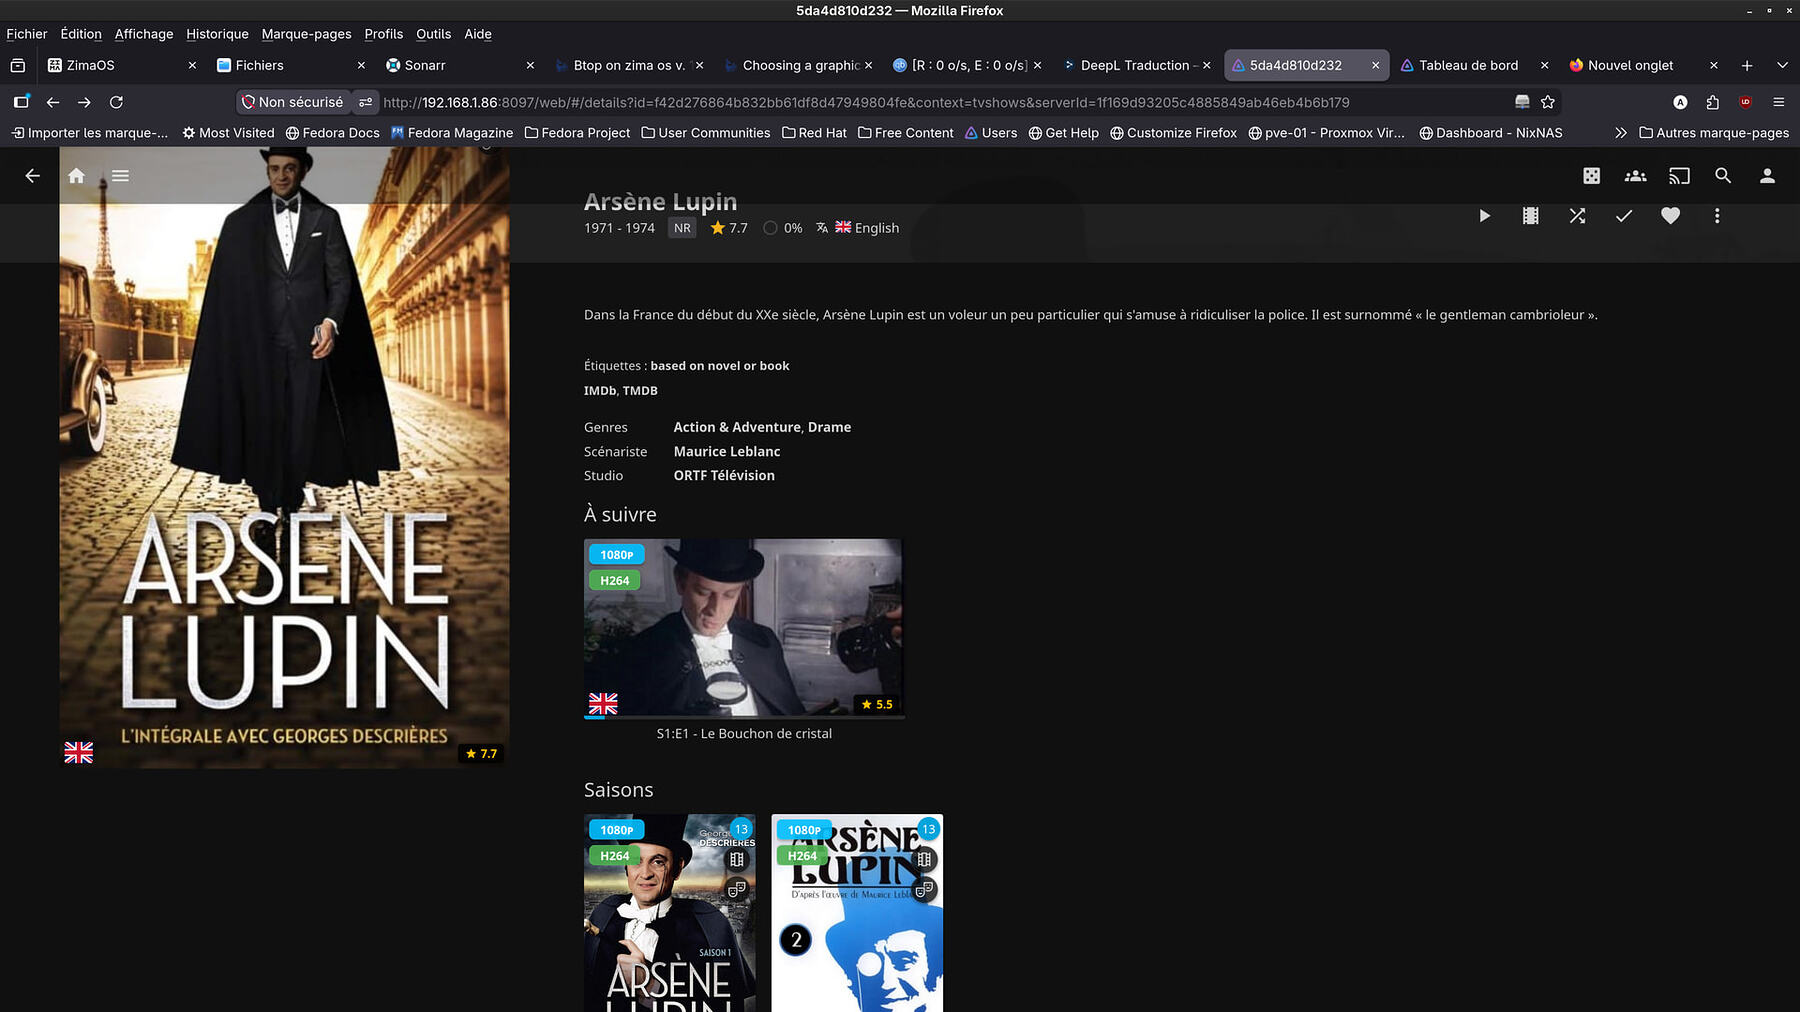1800x1012 pixels.
Task: Open the Fichier menu
Action: [x=27, y=34]
